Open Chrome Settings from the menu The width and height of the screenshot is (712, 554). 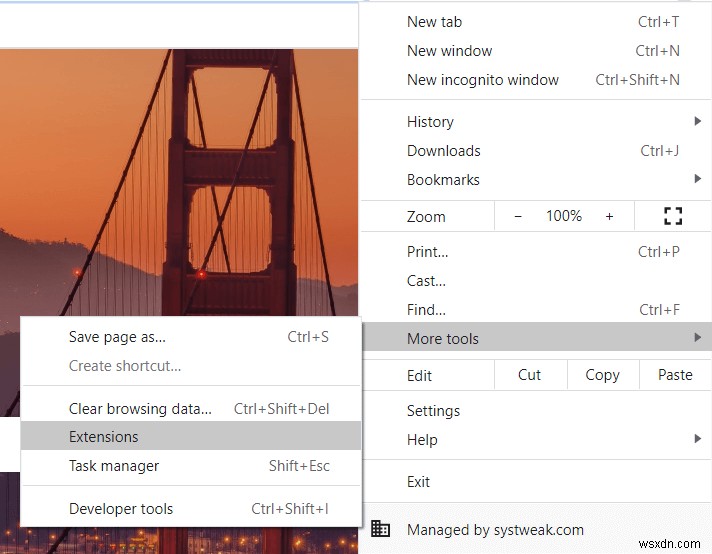pos(433,410)
